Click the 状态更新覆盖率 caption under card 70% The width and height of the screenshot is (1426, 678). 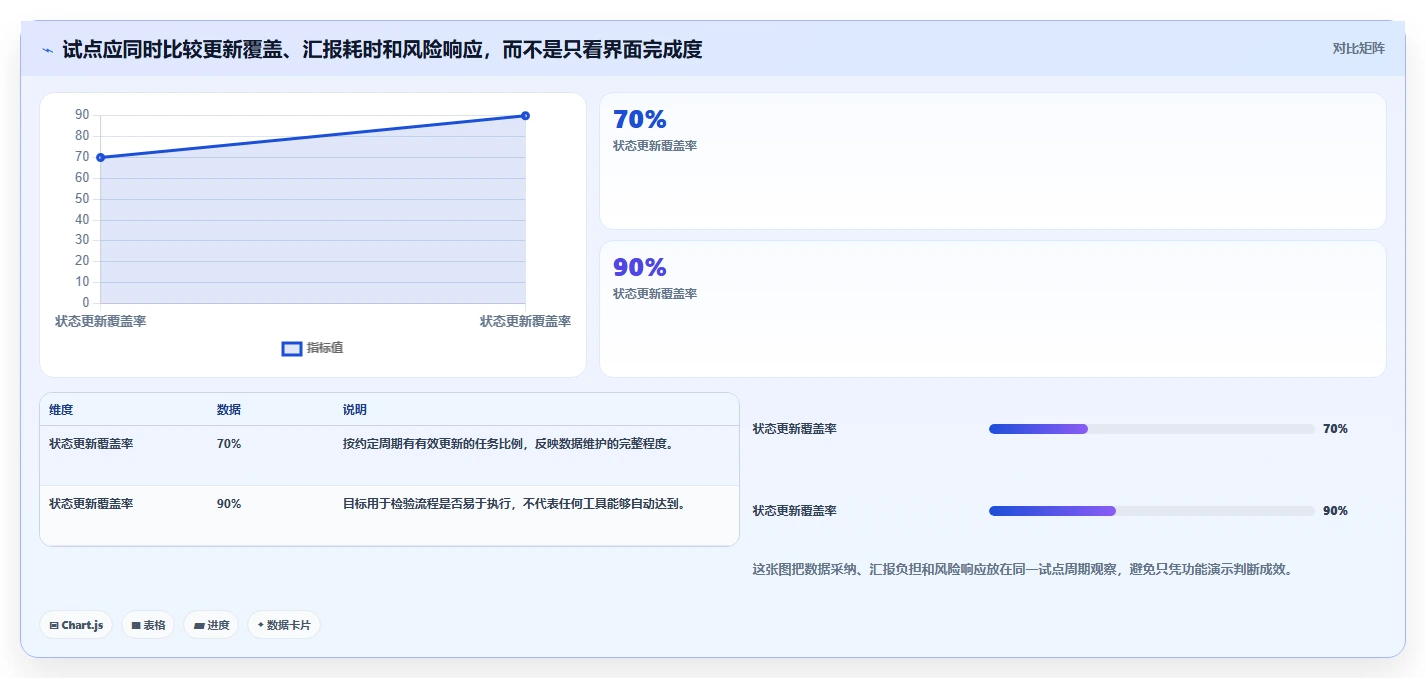(x=655, y=146)
